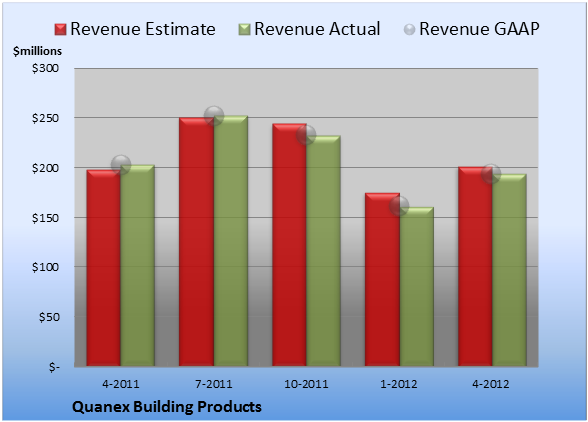
Task: Click the "$150" y-axis value
Action: click(x=45, y=218)
